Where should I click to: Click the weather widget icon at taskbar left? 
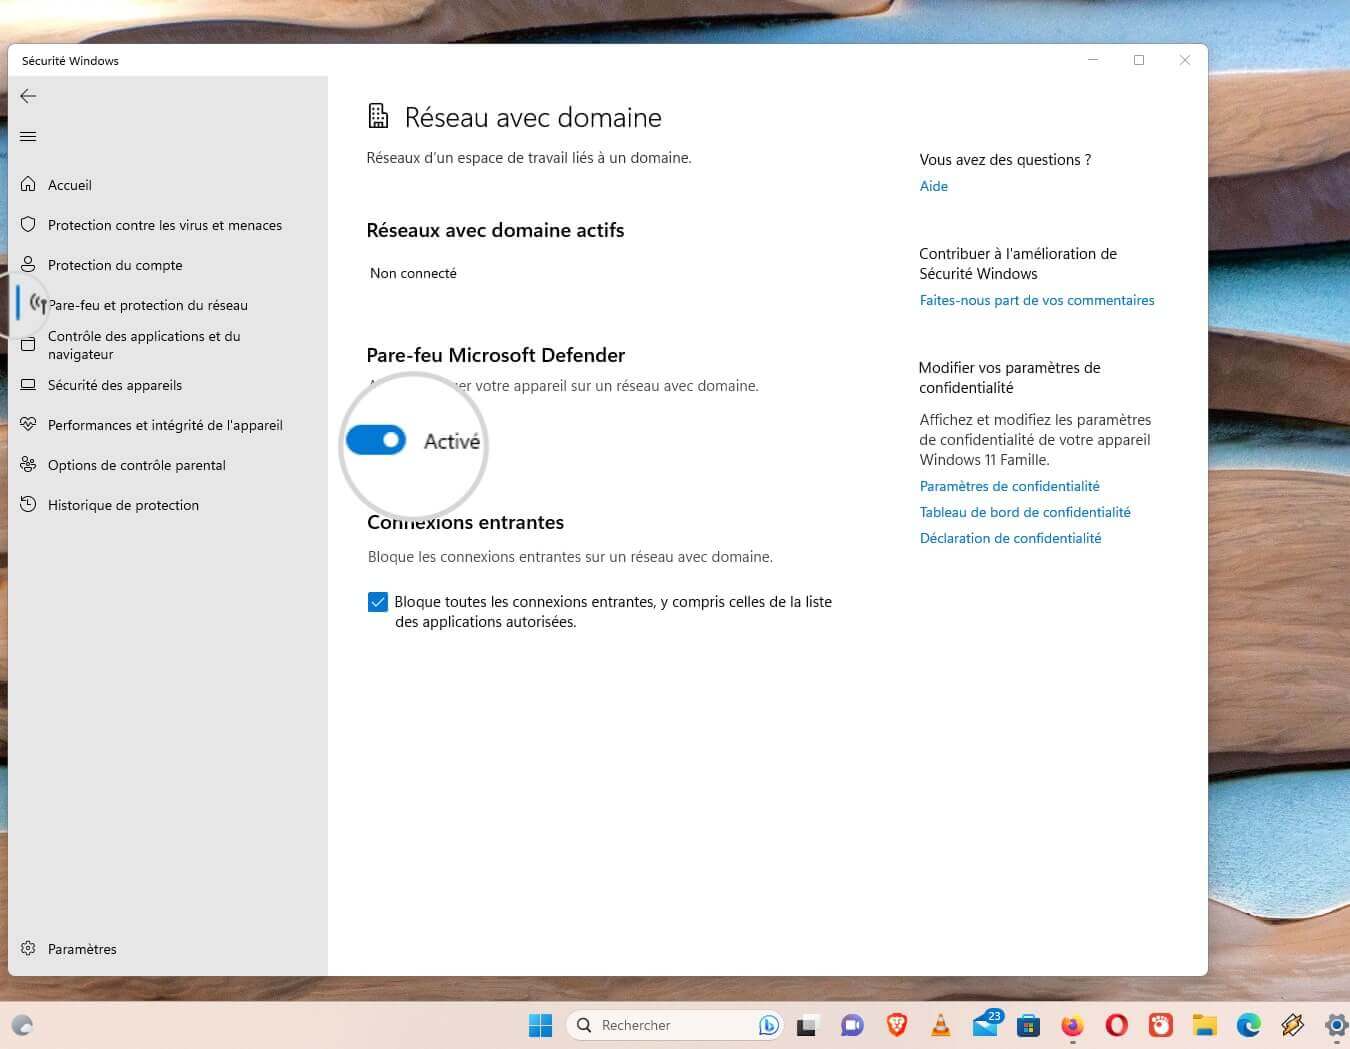pos(22,1025)
